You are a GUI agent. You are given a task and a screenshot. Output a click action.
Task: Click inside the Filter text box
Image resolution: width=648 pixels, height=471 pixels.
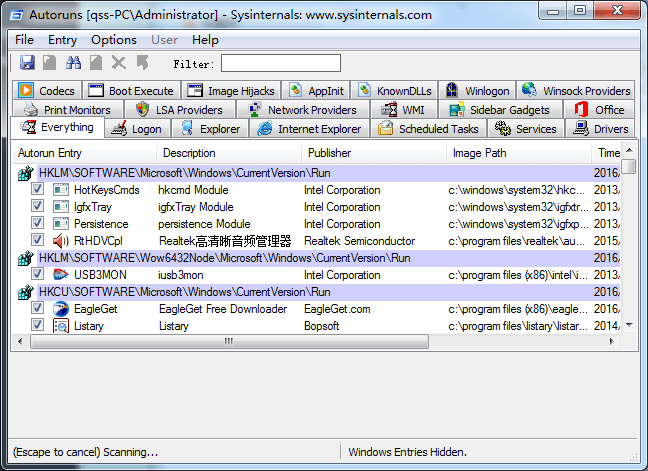[281, 63]
